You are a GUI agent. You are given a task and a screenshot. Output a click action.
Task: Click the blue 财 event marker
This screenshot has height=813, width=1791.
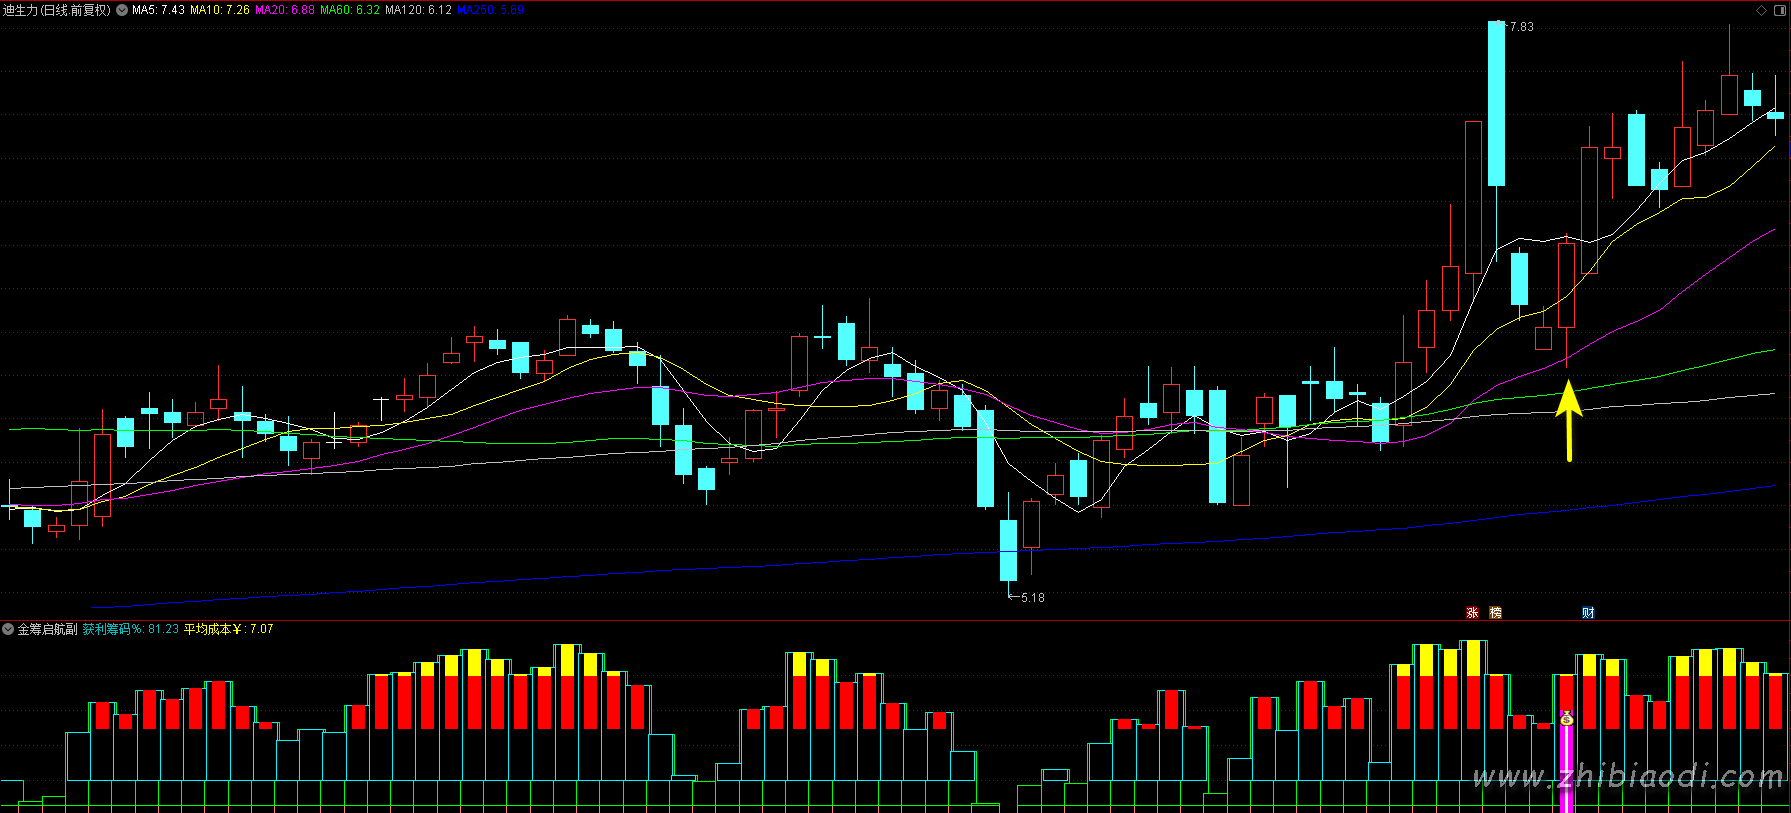(1588, 613)
